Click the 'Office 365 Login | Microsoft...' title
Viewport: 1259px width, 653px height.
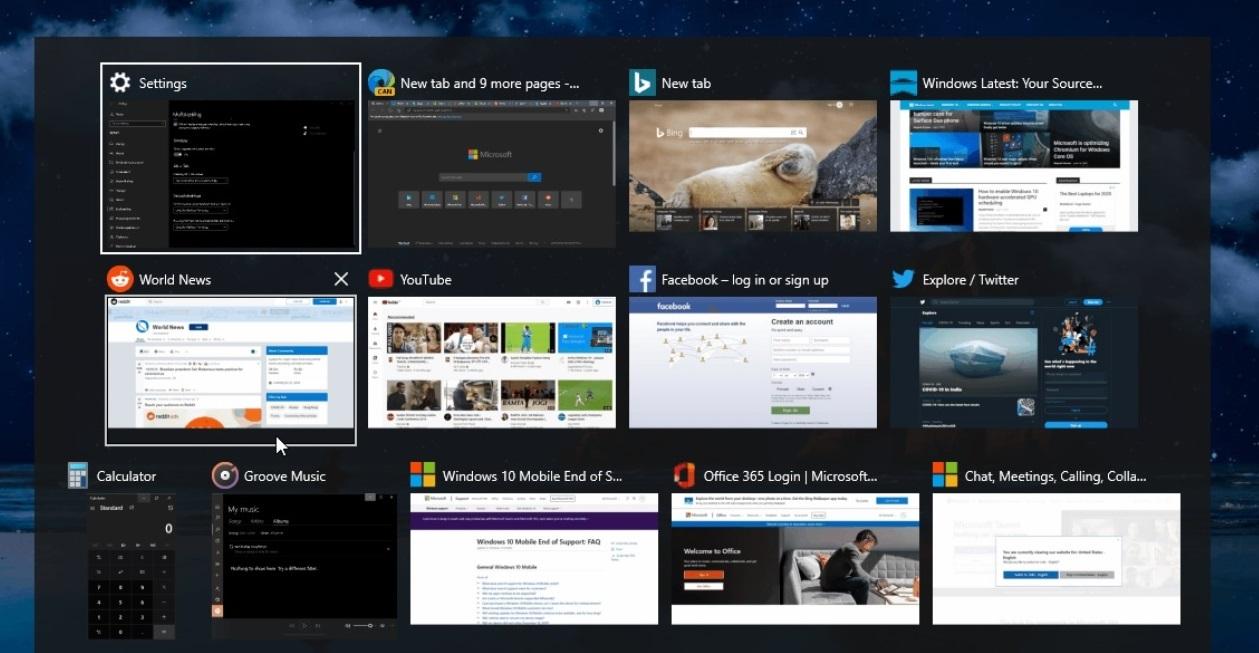pyautogui.click(x=790, y=476)
